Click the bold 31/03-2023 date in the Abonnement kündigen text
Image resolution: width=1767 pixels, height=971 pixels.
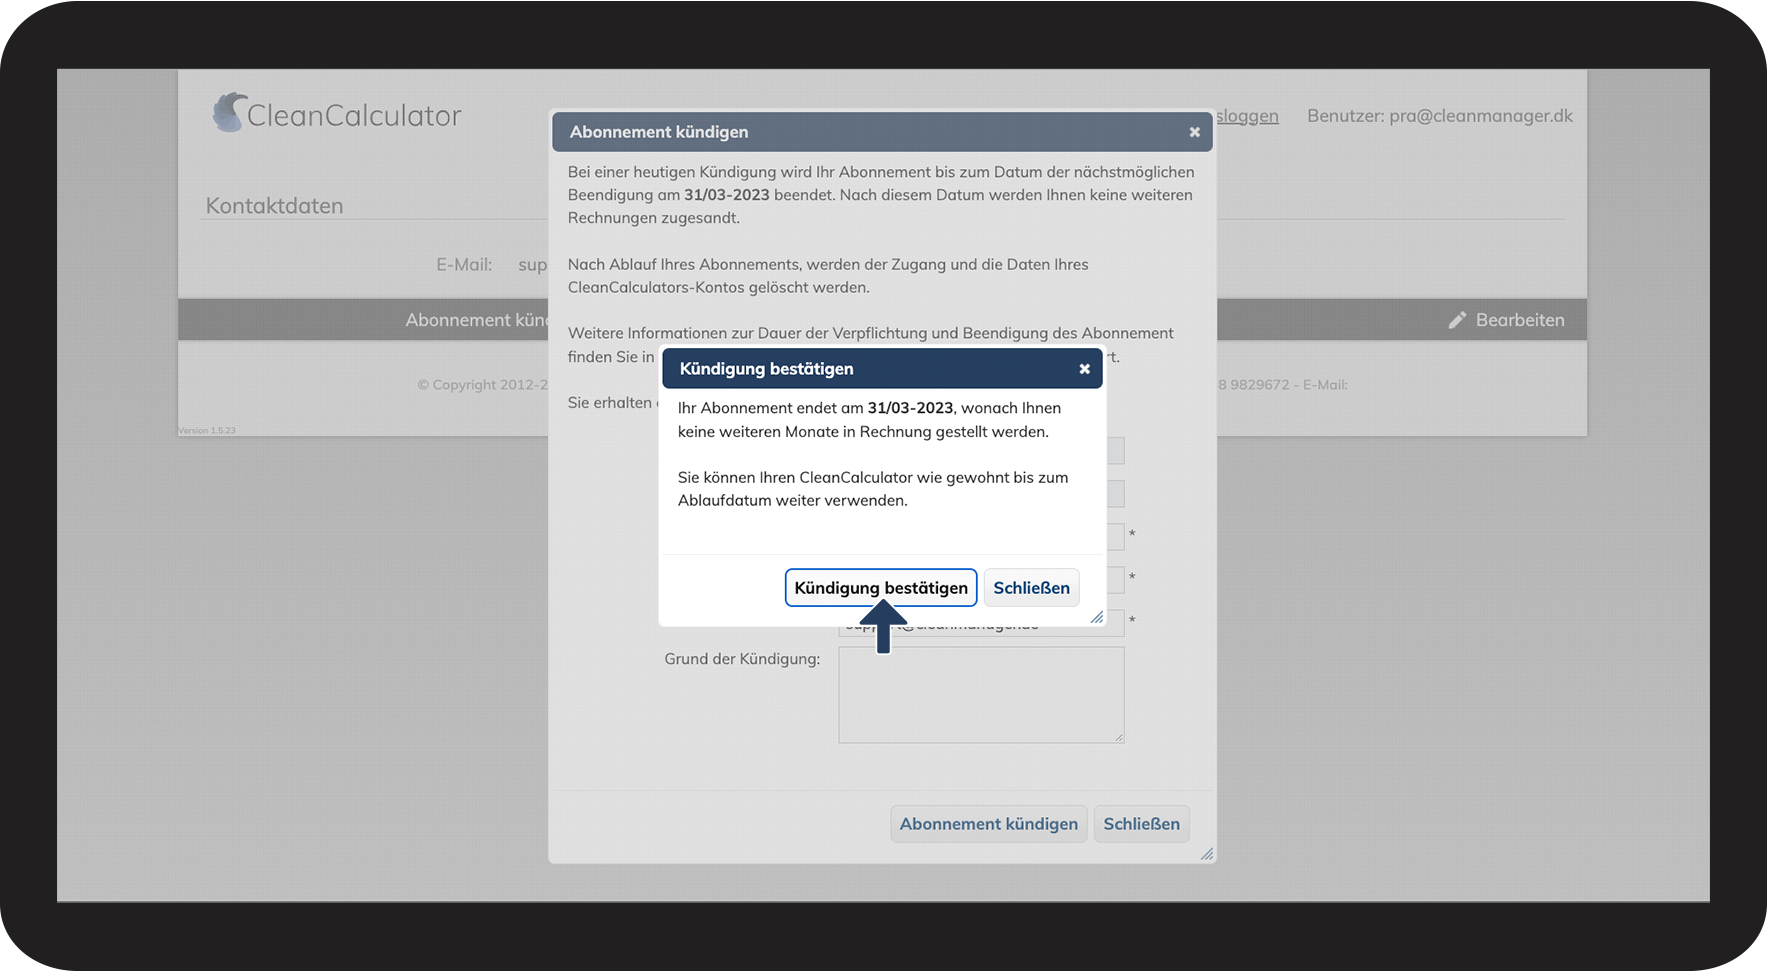(727, 195)
